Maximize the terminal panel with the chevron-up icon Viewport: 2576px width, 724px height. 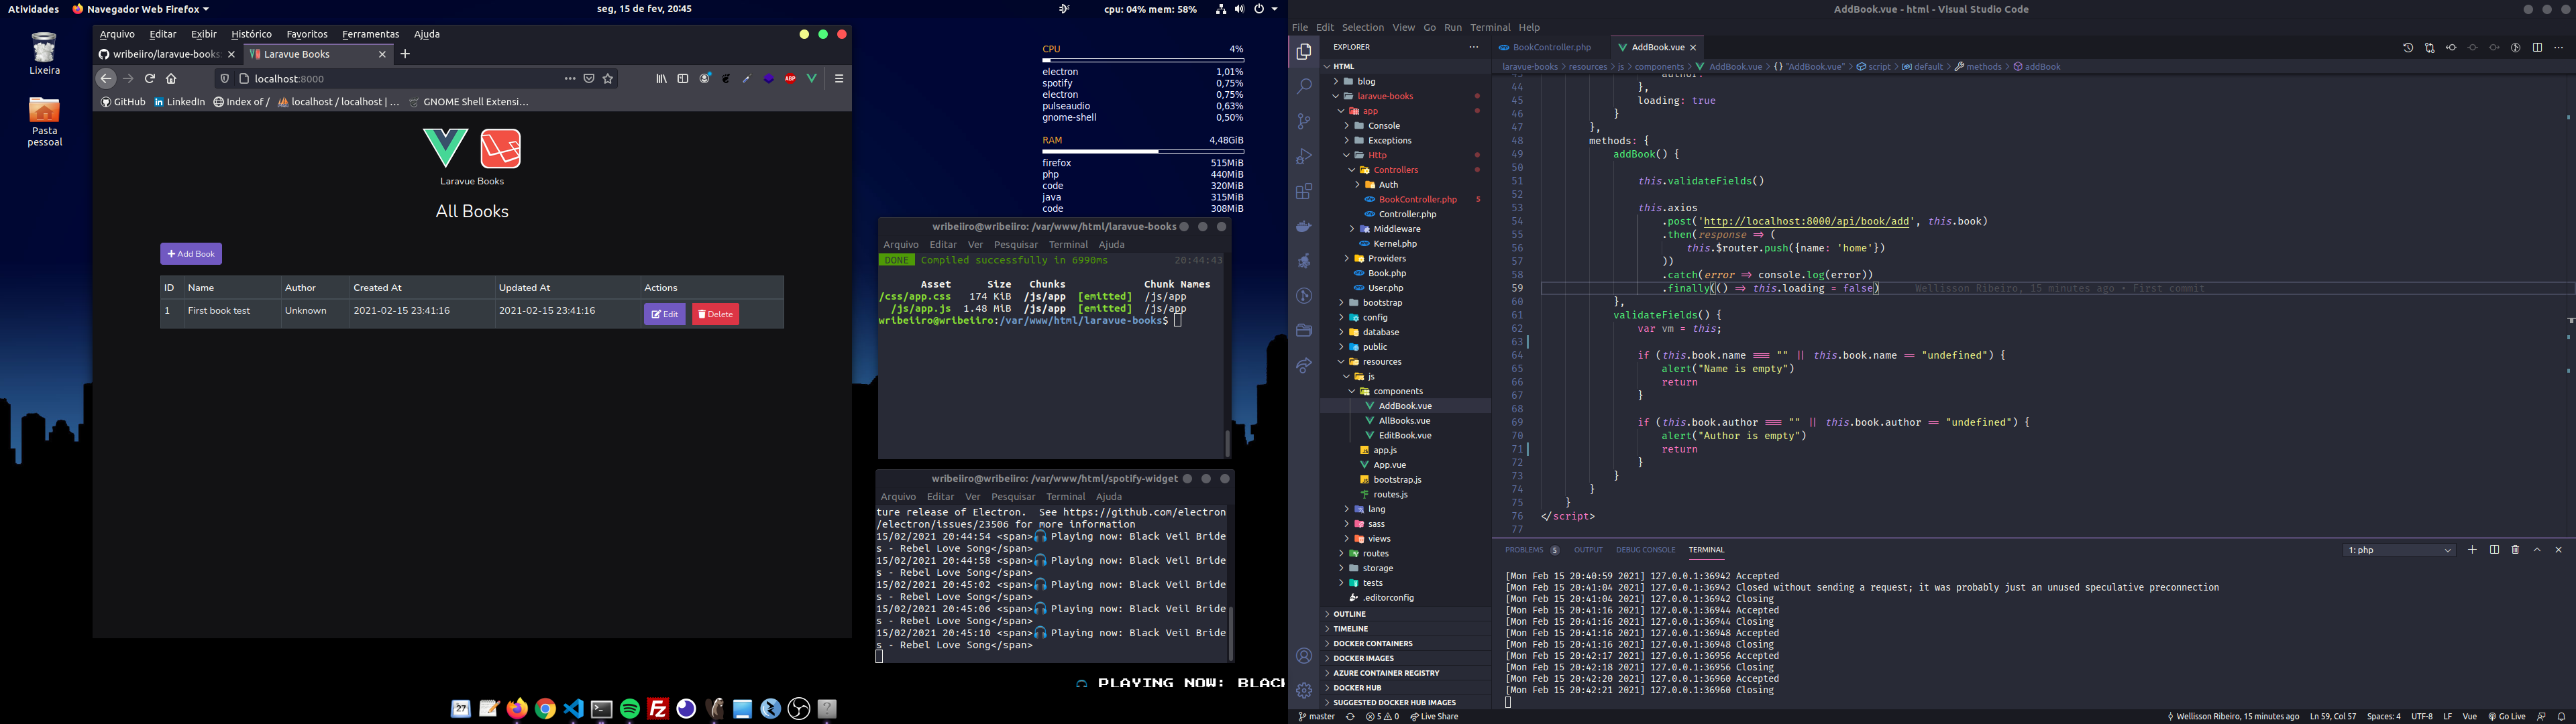pyautogui.click(x=2537, y=550)
